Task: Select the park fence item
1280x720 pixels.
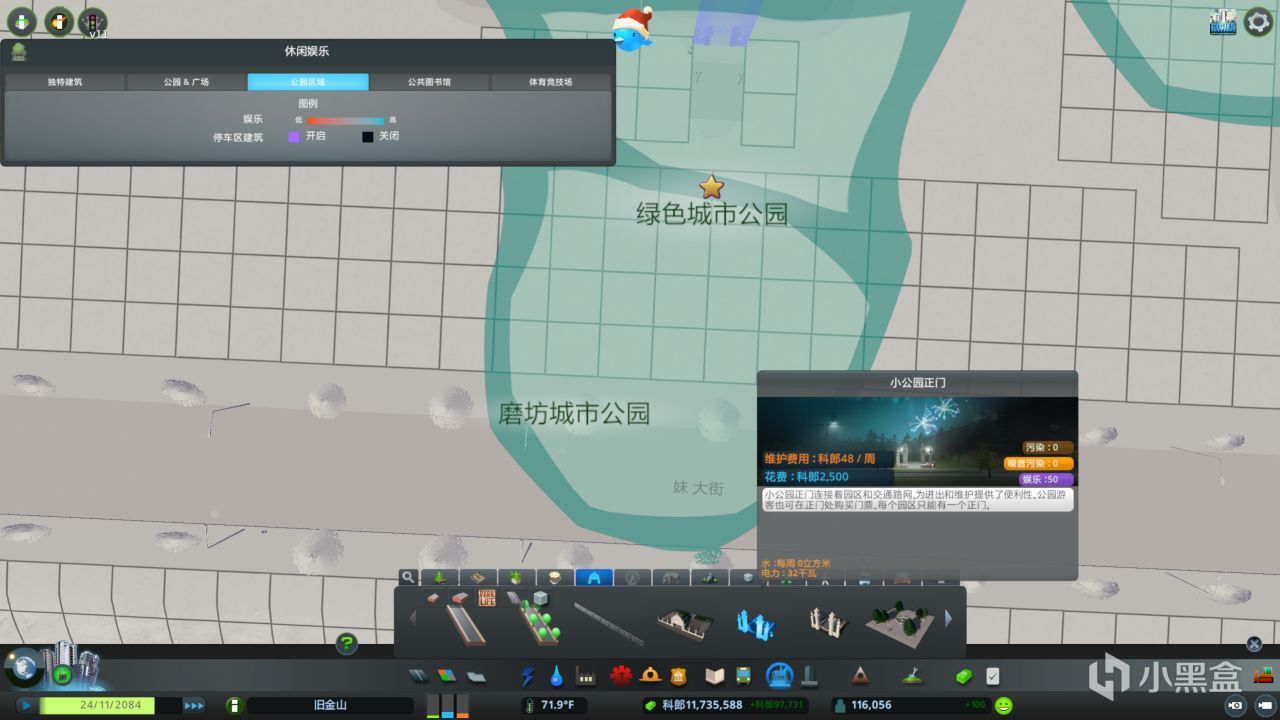Action: point(609,624)
